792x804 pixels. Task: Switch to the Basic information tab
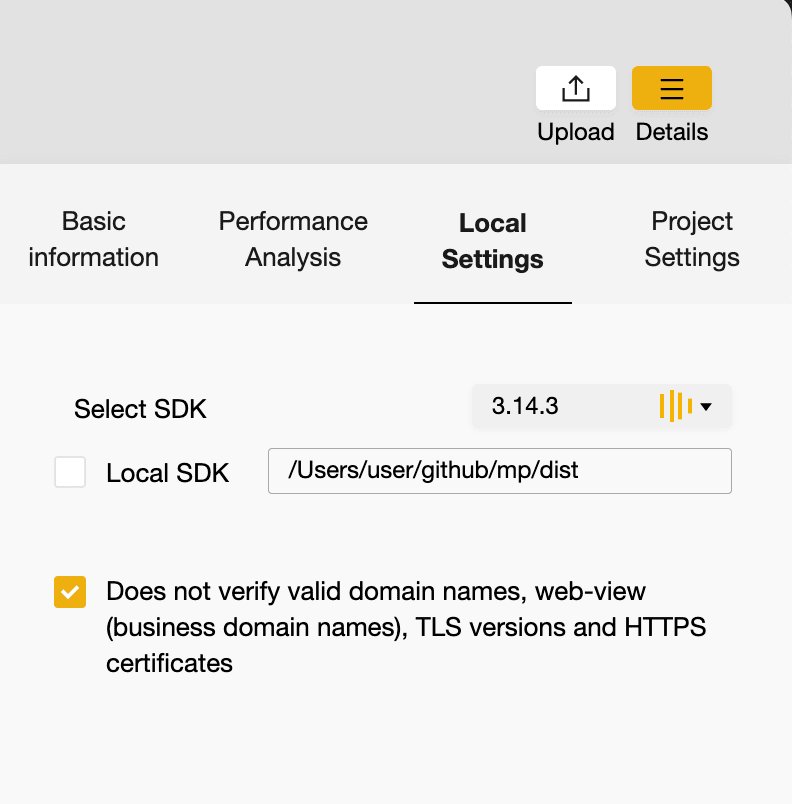point(93,239)
